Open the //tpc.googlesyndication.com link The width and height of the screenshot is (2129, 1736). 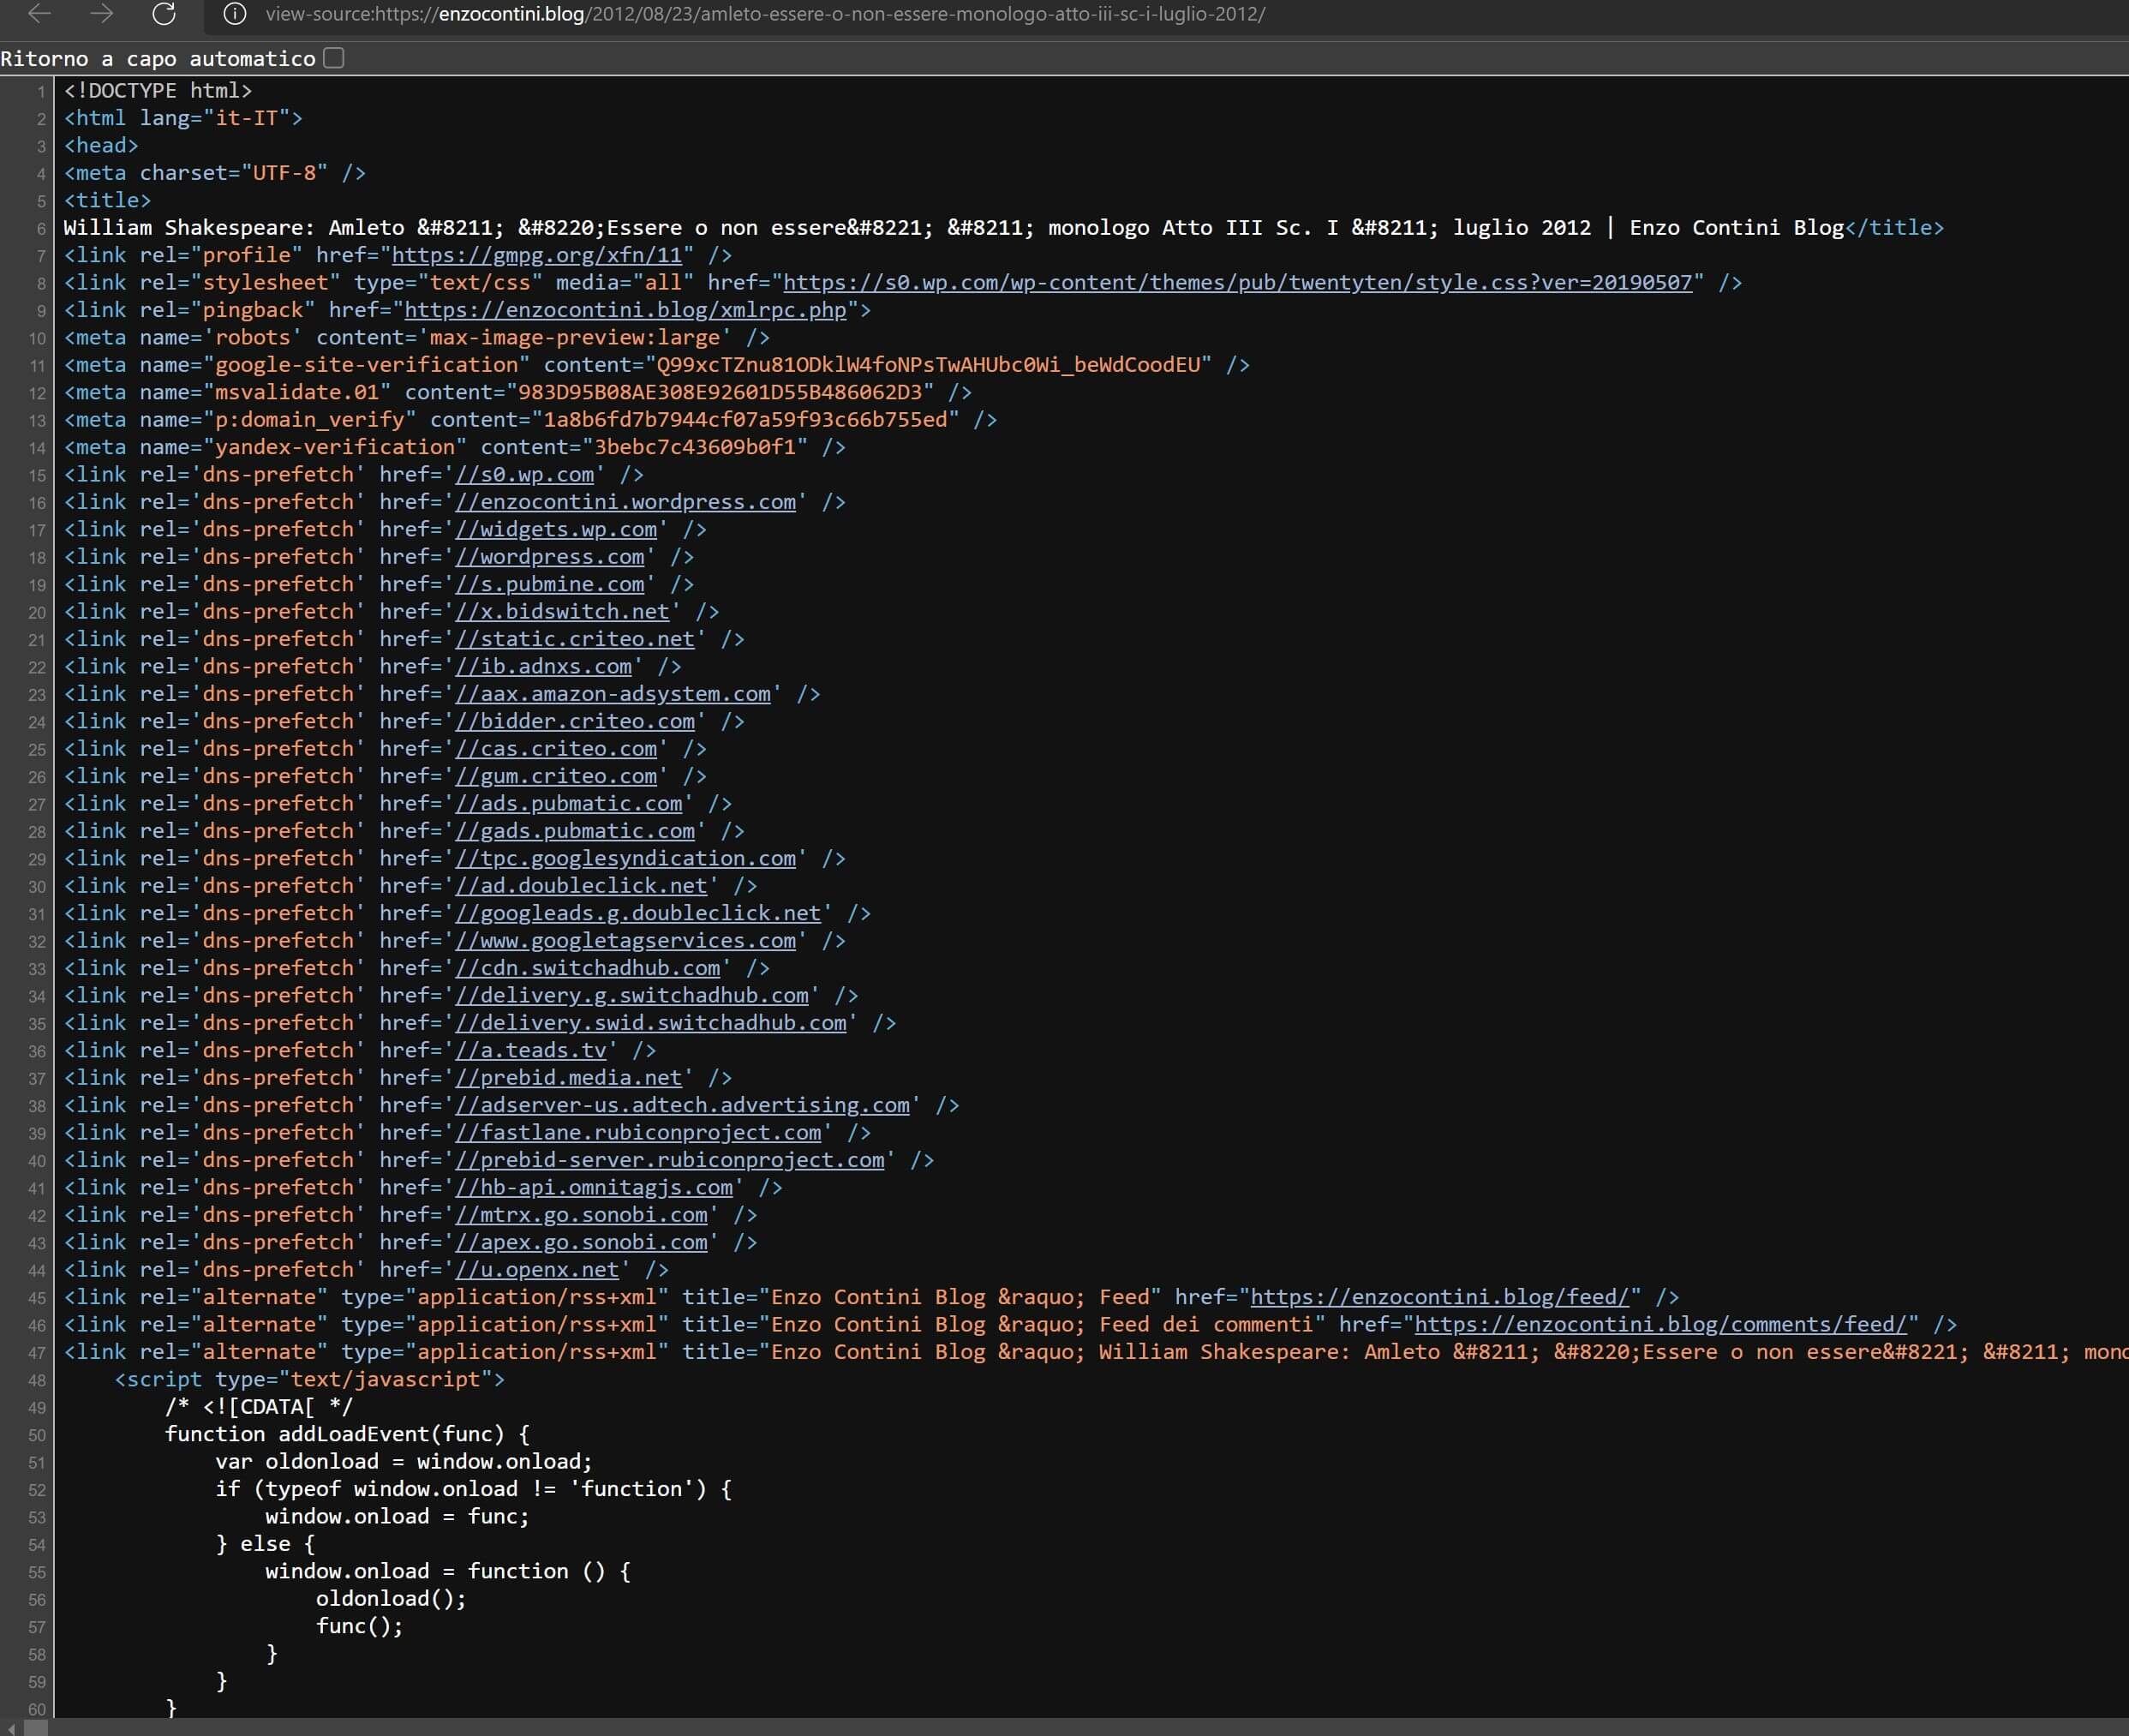tap(625, 858)
